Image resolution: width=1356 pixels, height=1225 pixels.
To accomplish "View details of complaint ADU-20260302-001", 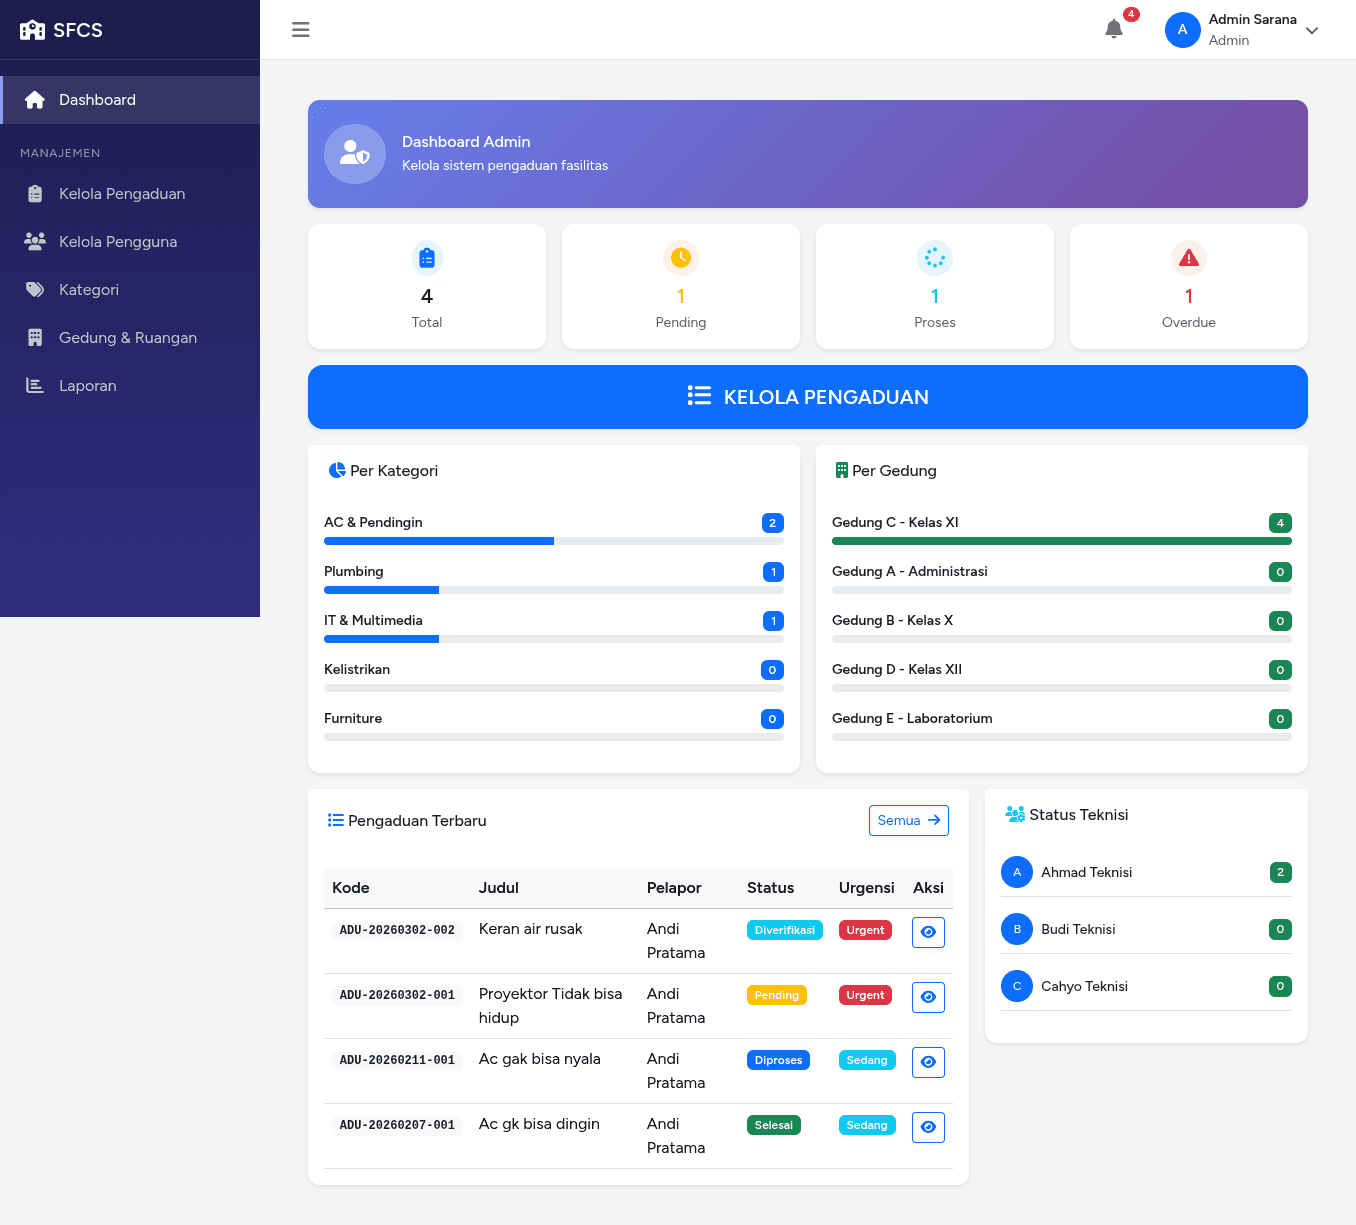I will (928, 997).
